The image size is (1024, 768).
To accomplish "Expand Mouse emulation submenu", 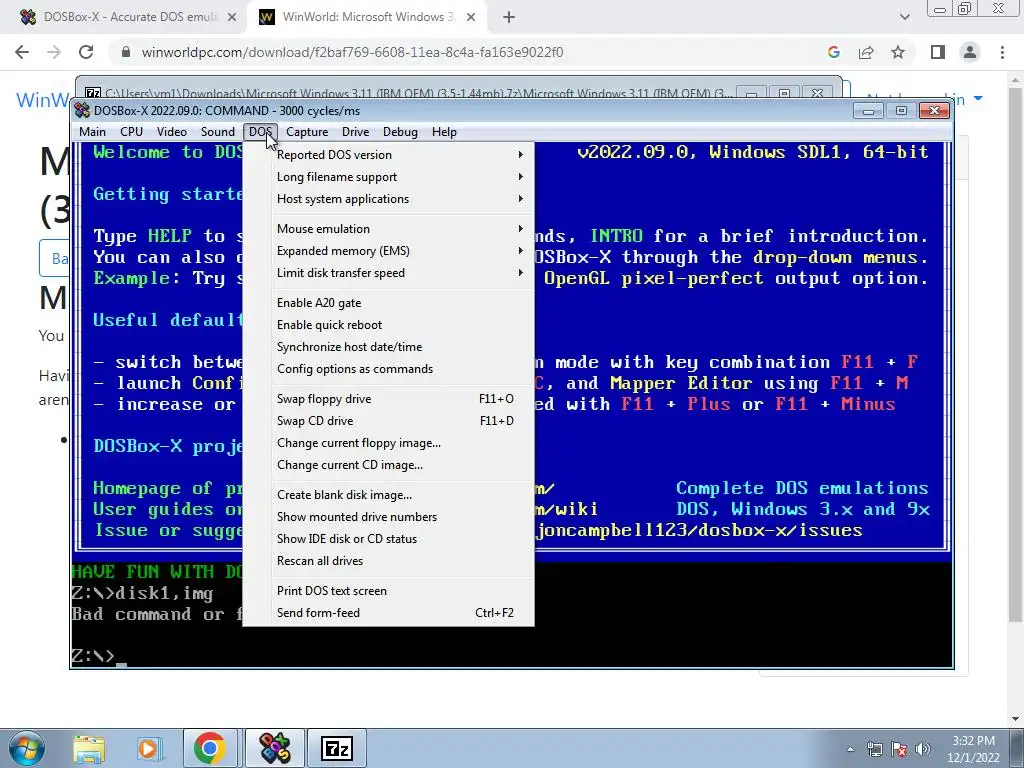I will pyautogui.click(x=389, y=229).
